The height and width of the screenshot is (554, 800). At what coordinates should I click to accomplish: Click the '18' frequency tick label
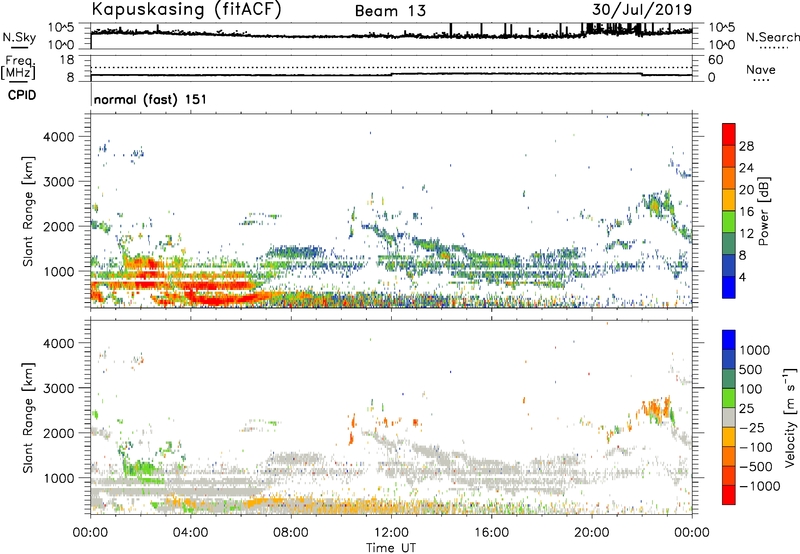(67, 59)
